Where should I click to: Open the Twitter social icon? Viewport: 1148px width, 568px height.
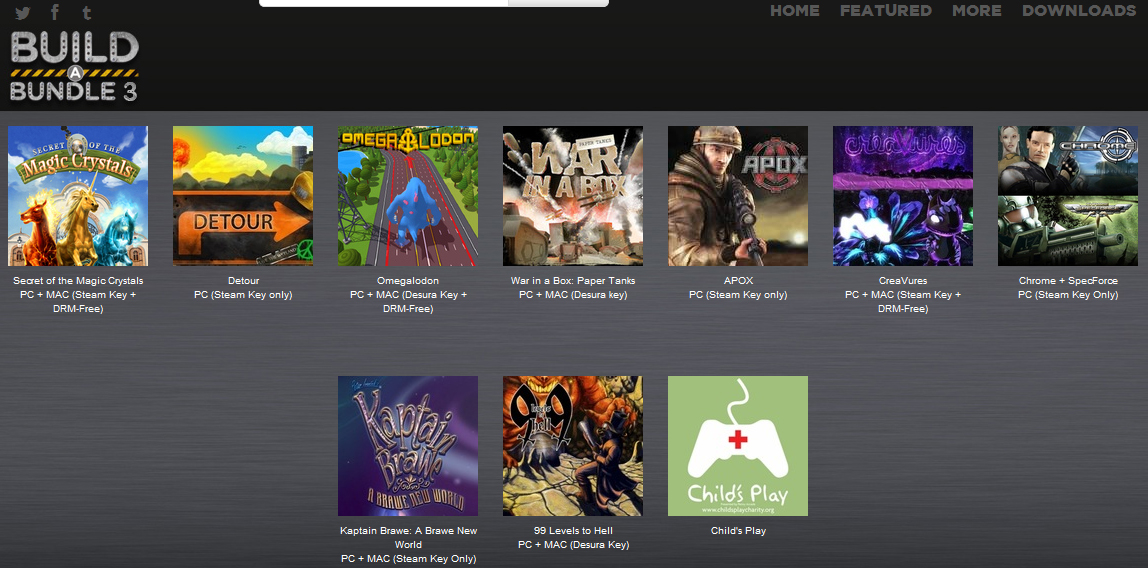point(23,12)
